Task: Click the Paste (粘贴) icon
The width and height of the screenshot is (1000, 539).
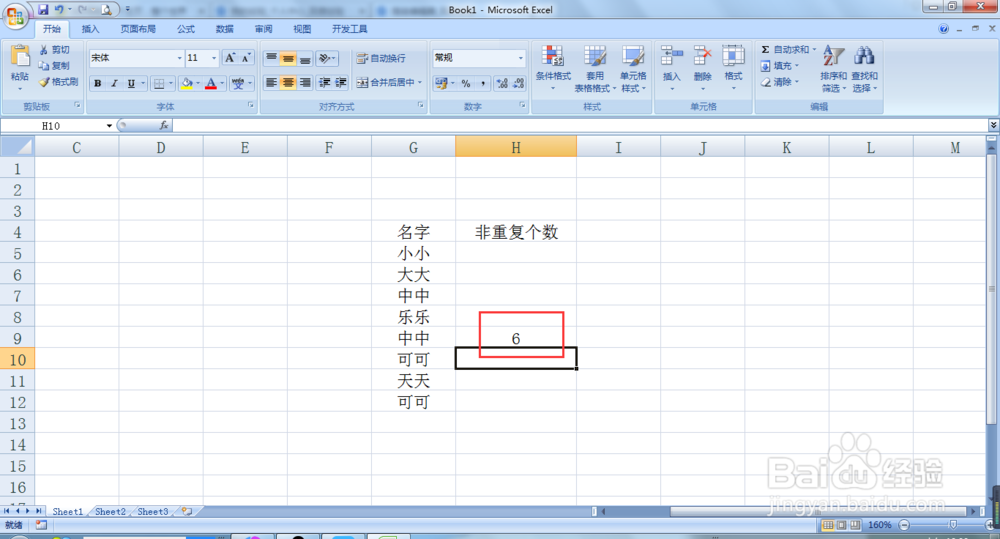Action: (20, 57)
